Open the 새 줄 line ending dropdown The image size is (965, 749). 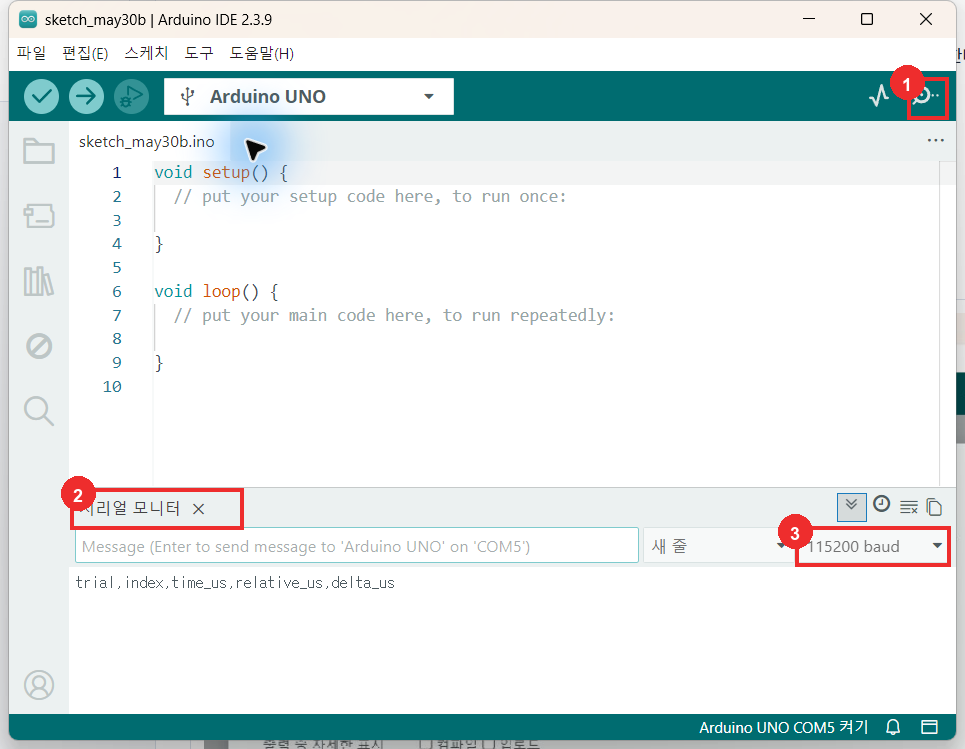[x=716, y=546]
